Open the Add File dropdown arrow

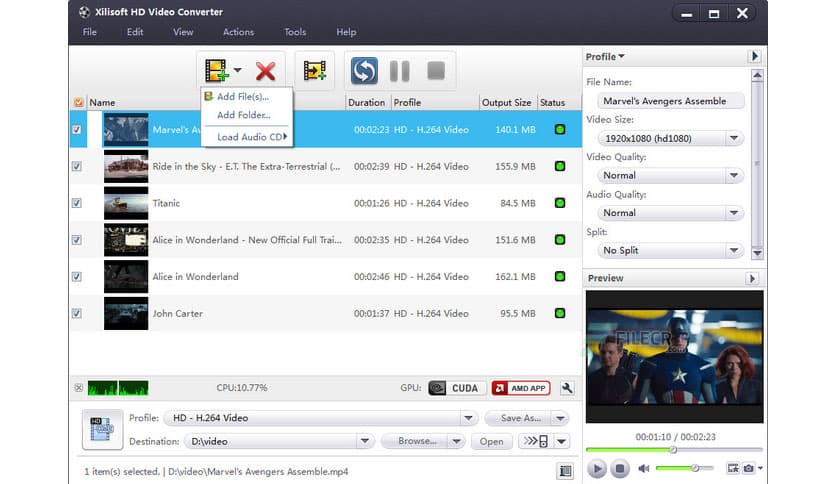coord(237,70)
